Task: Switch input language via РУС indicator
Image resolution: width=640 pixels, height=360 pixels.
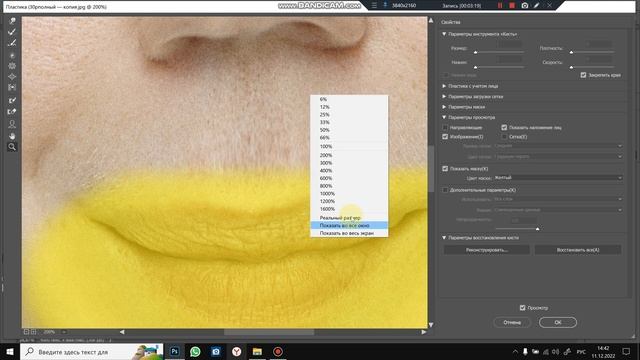Action: tap(581, 351)
